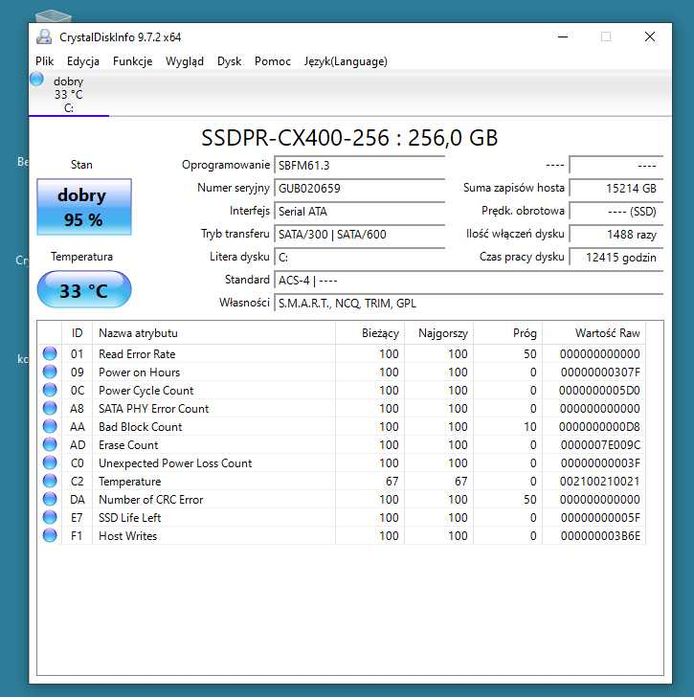Click rotation rate value ---- (SSD)
This screenshot has height=700, width=694.
point(616,212)
